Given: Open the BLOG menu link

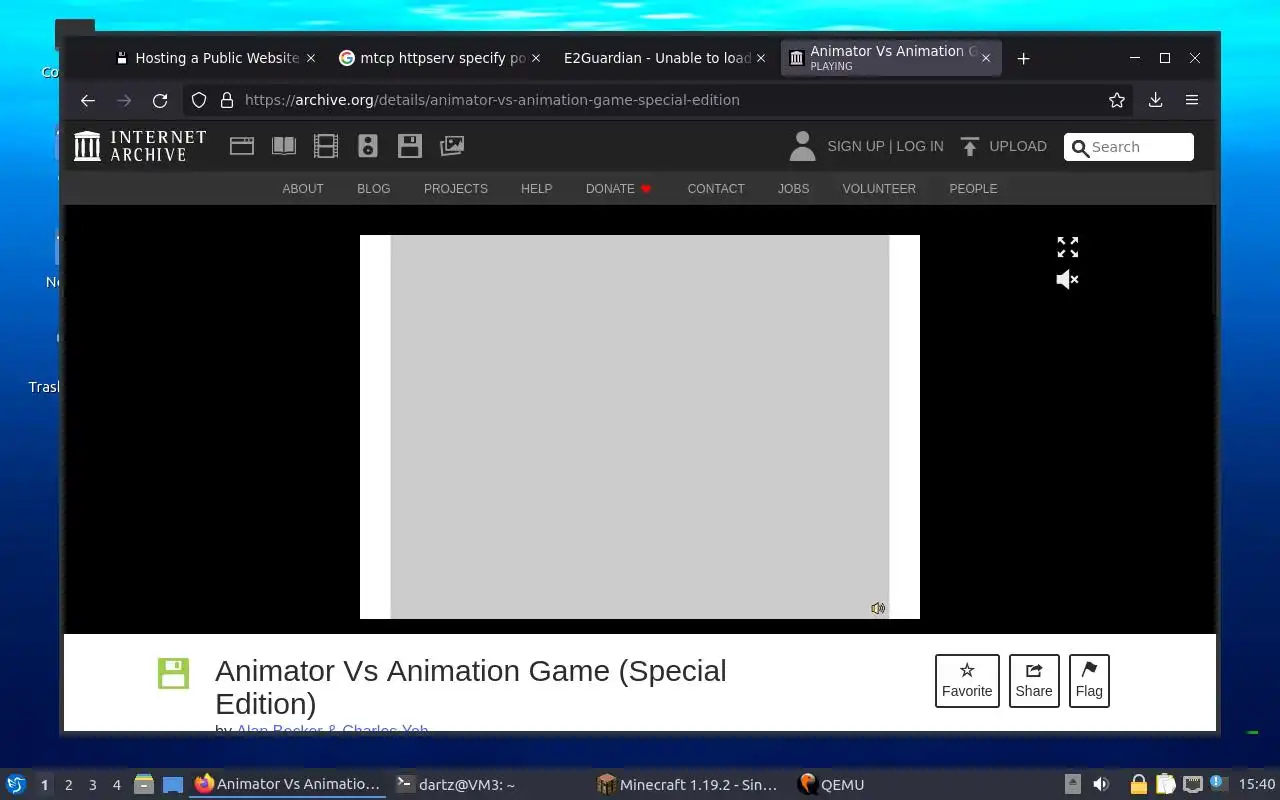Looking at the screenshot, I should point(374,189).
